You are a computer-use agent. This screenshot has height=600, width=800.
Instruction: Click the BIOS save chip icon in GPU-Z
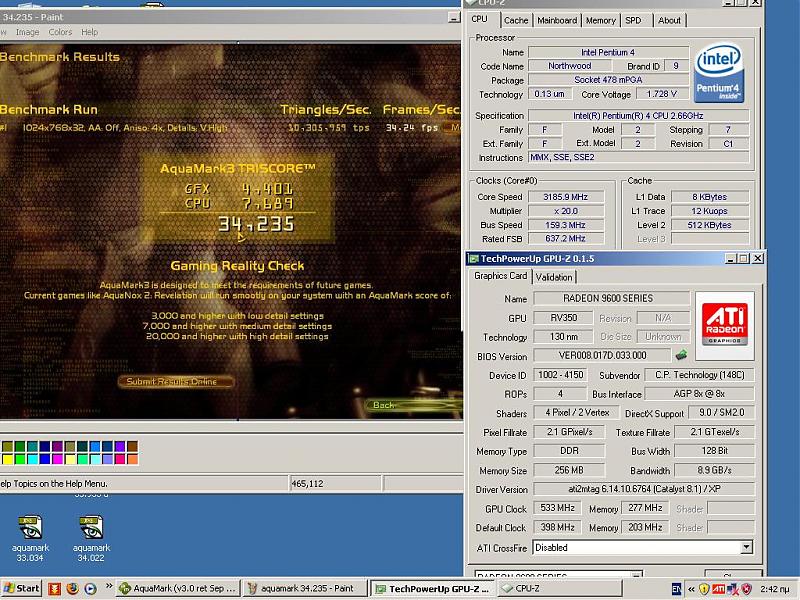681,355
